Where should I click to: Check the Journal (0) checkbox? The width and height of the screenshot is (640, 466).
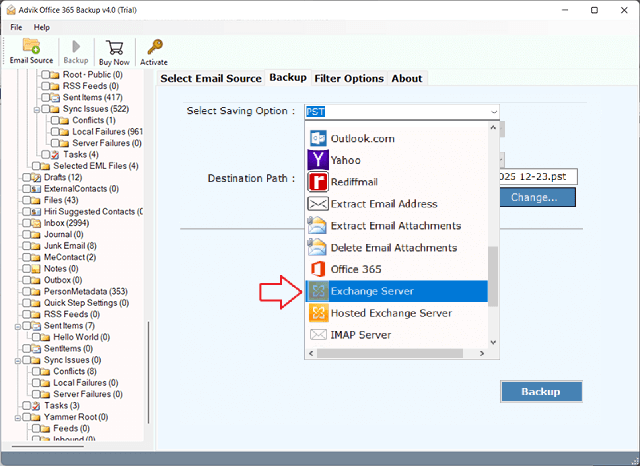click(27, 234)
